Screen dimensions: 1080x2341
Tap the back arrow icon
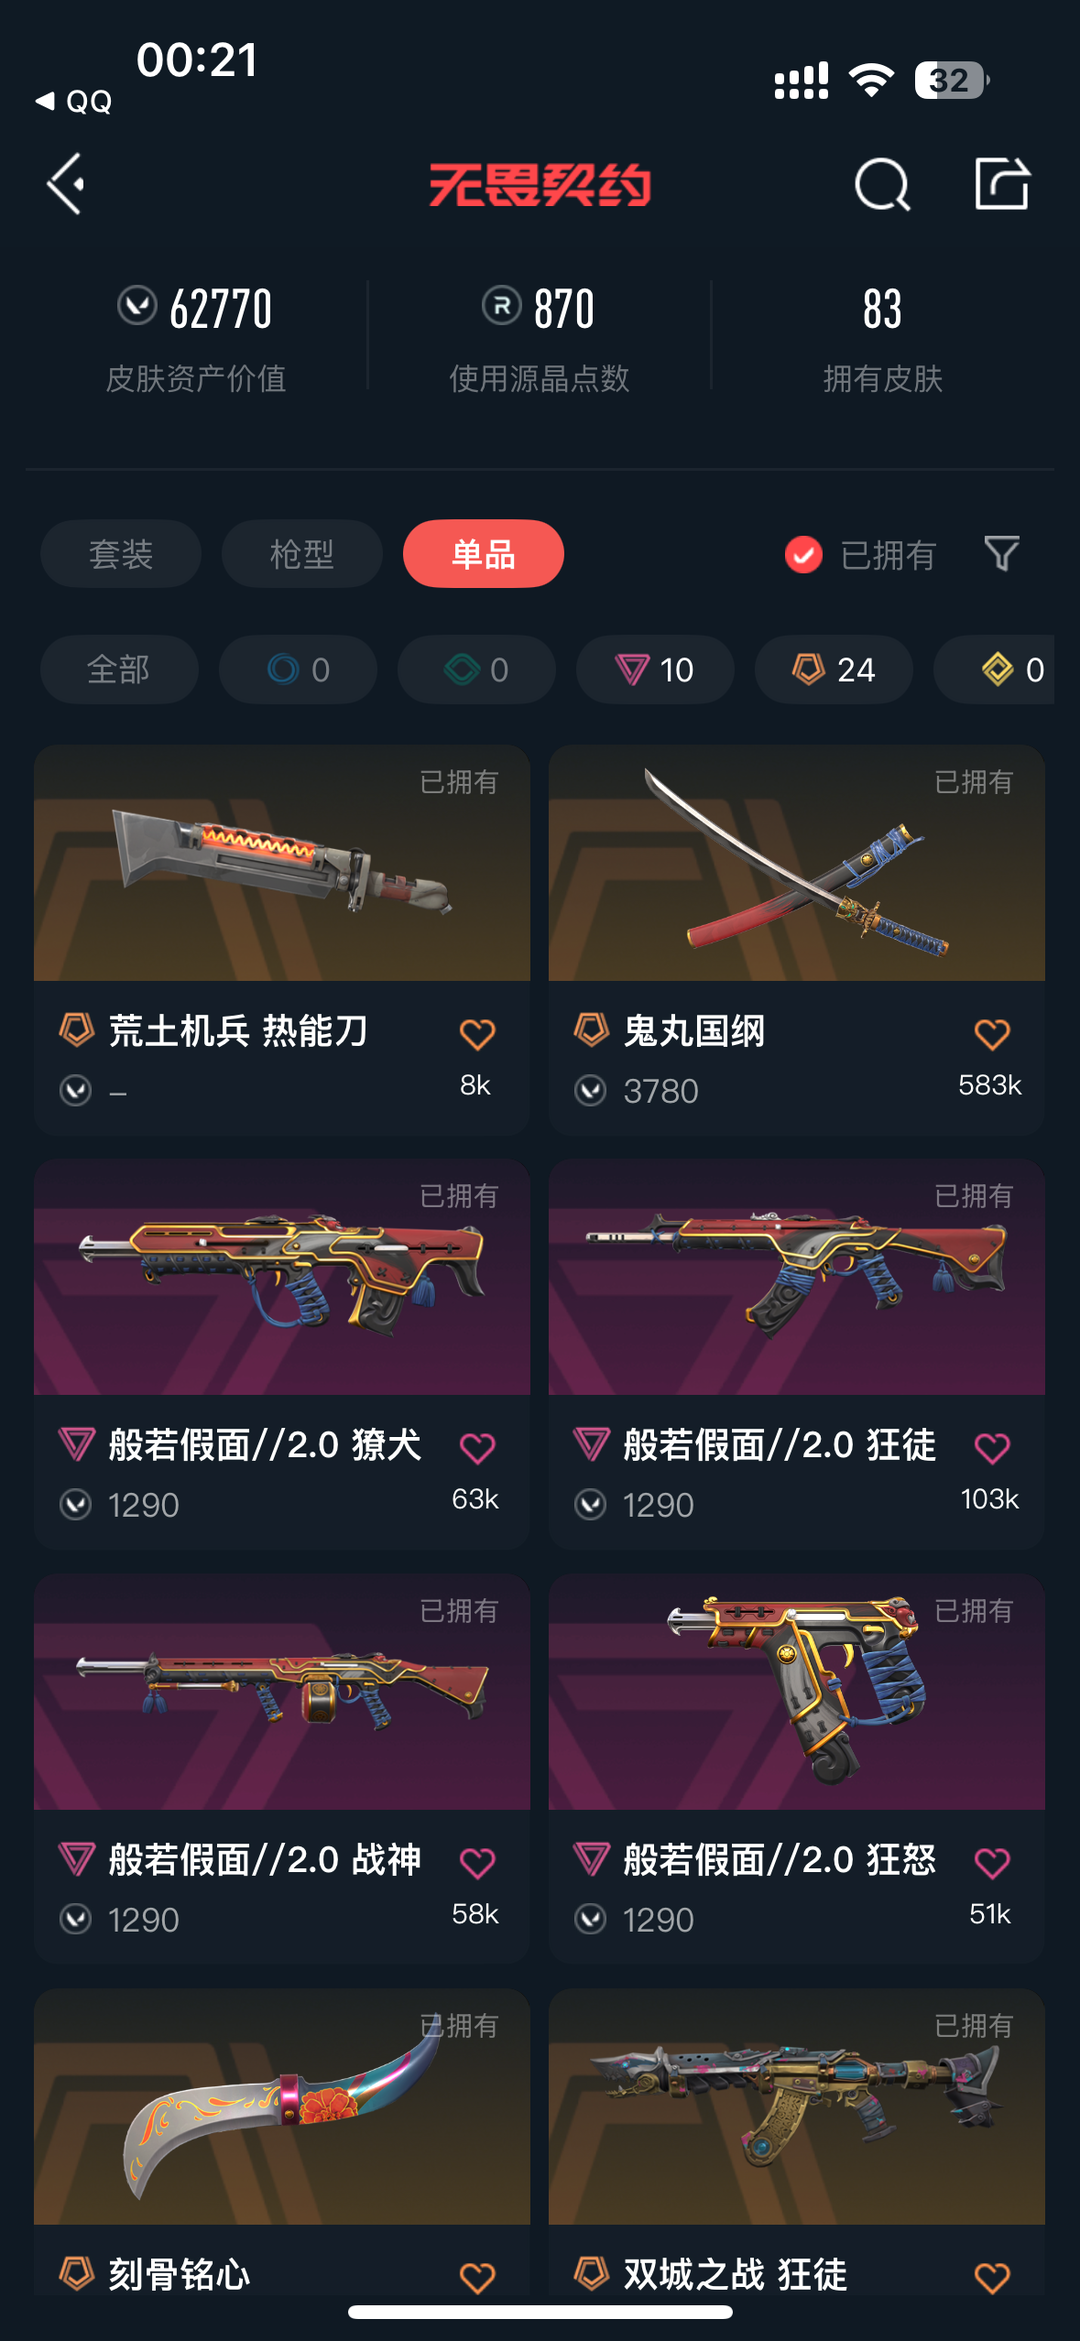point(66,184)
